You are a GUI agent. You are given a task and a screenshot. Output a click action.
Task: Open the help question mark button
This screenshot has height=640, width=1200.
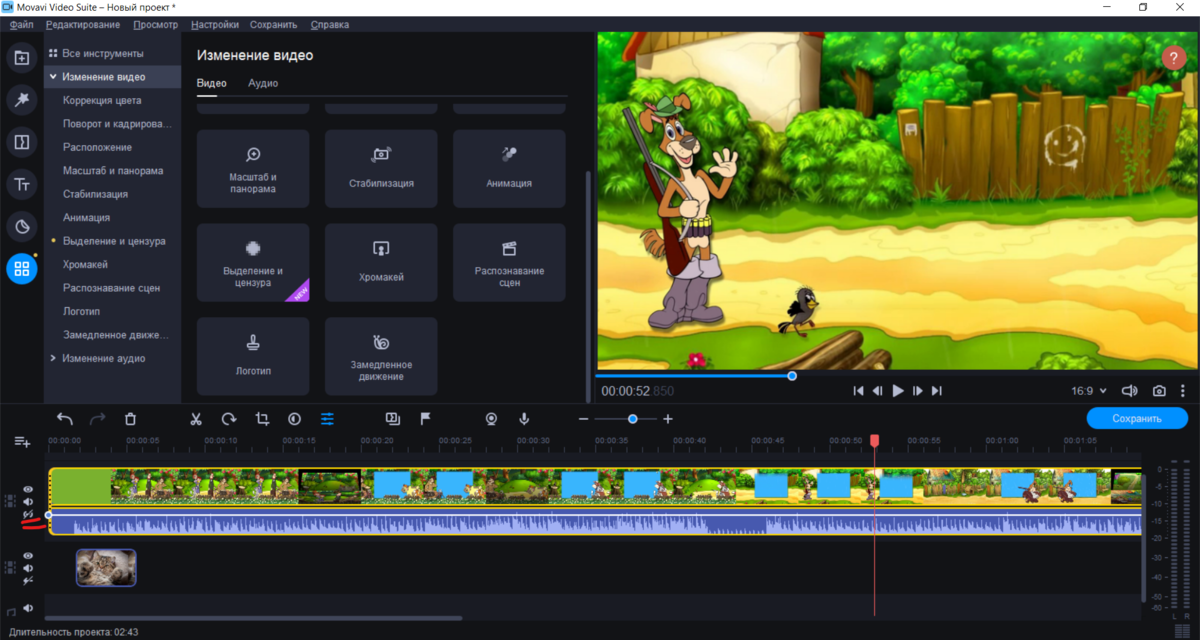click(x=1174, y=58)
